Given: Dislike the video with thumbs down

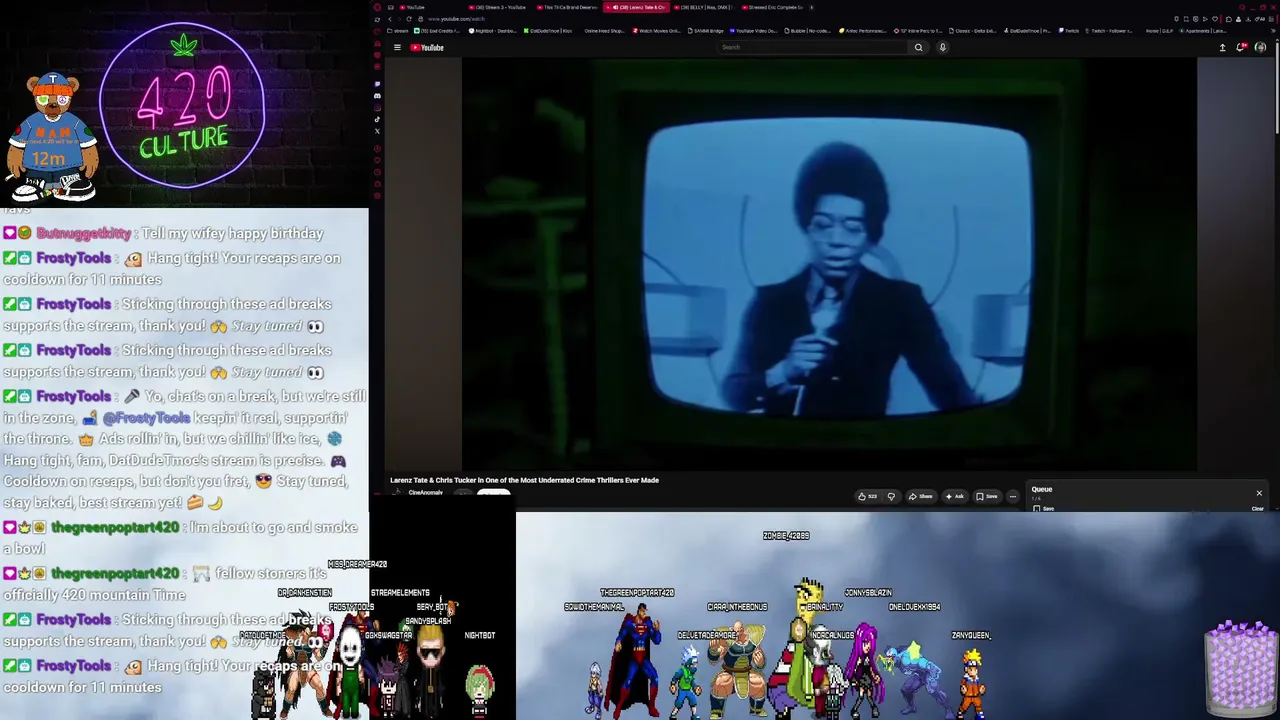Looking at the screenshot, I should click(891, 496).
